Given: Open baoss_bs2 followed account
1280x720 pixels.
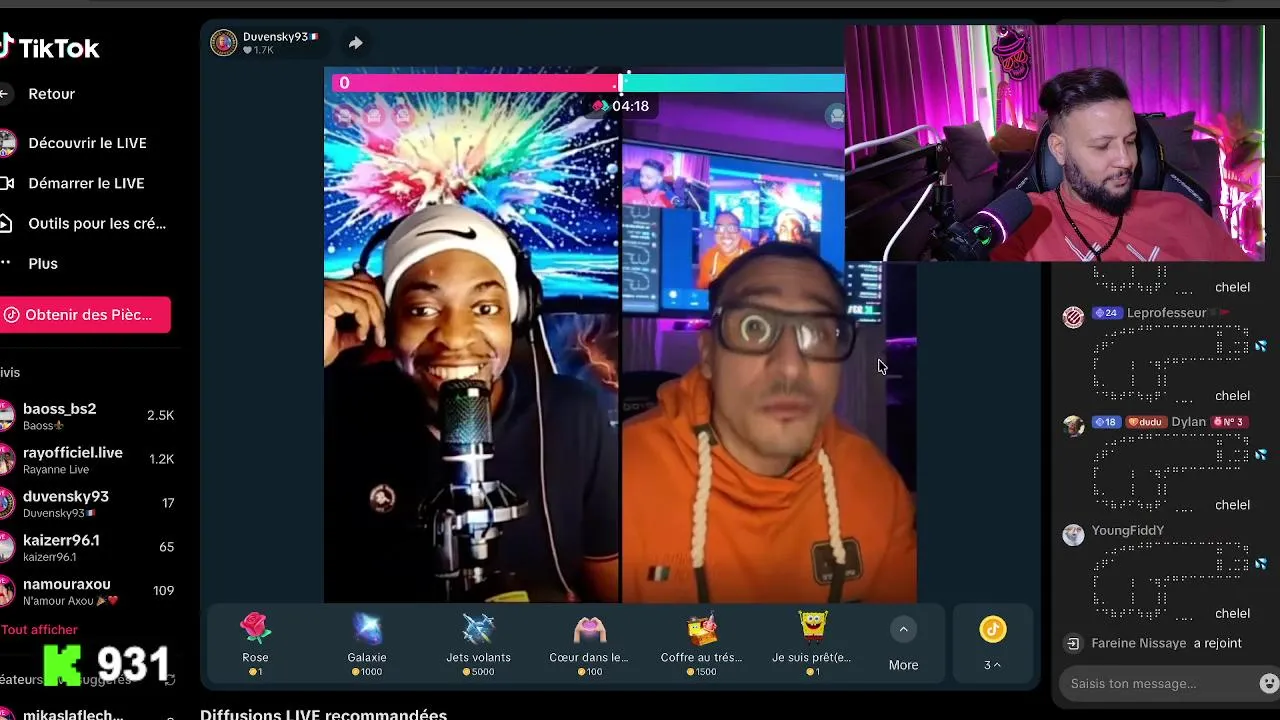Looking at the screenshot, I should pos(88,416).
